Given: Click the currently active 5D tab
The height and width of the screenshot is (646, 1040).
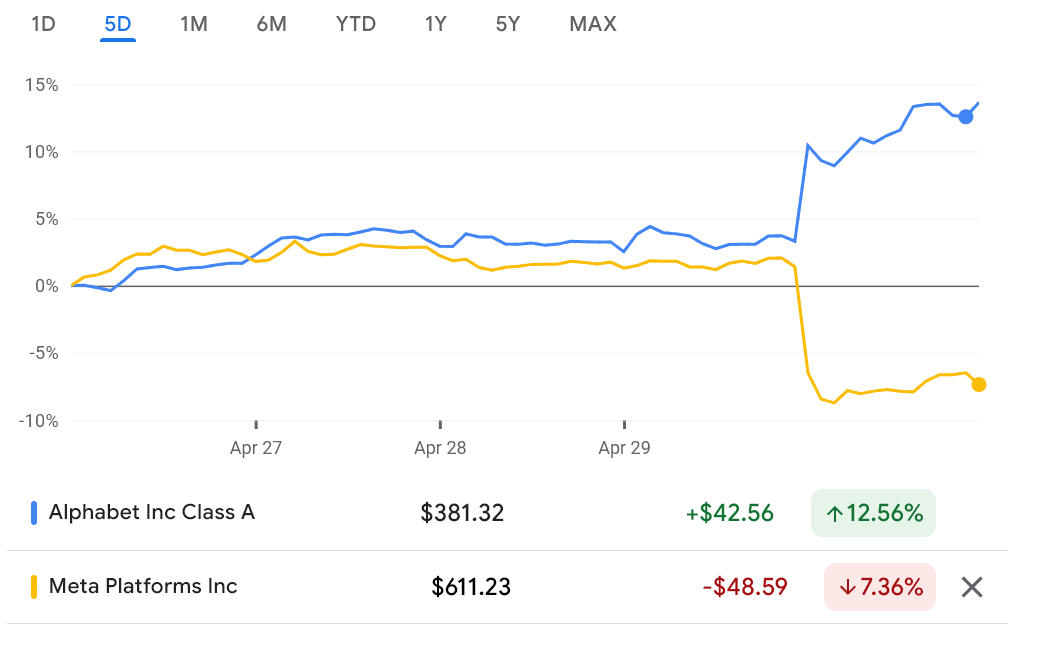Looking at the screenshot, I should [x=117, y=24].
